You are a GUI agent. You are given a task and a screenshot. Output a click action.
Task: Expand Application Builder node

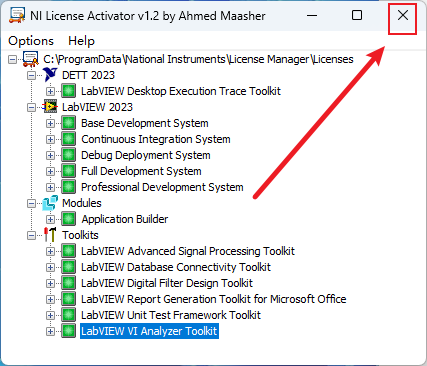[x=50, y=219]
